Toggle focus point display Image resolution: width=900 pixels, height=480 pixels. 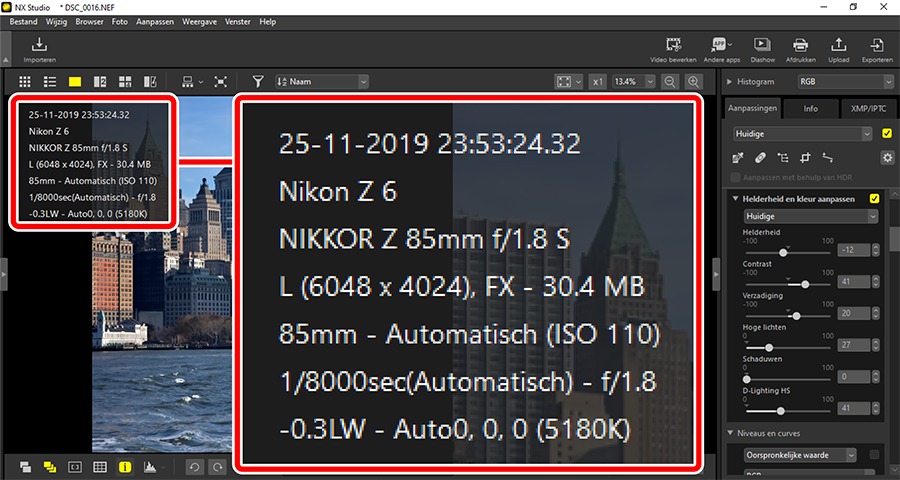(75, 467)
